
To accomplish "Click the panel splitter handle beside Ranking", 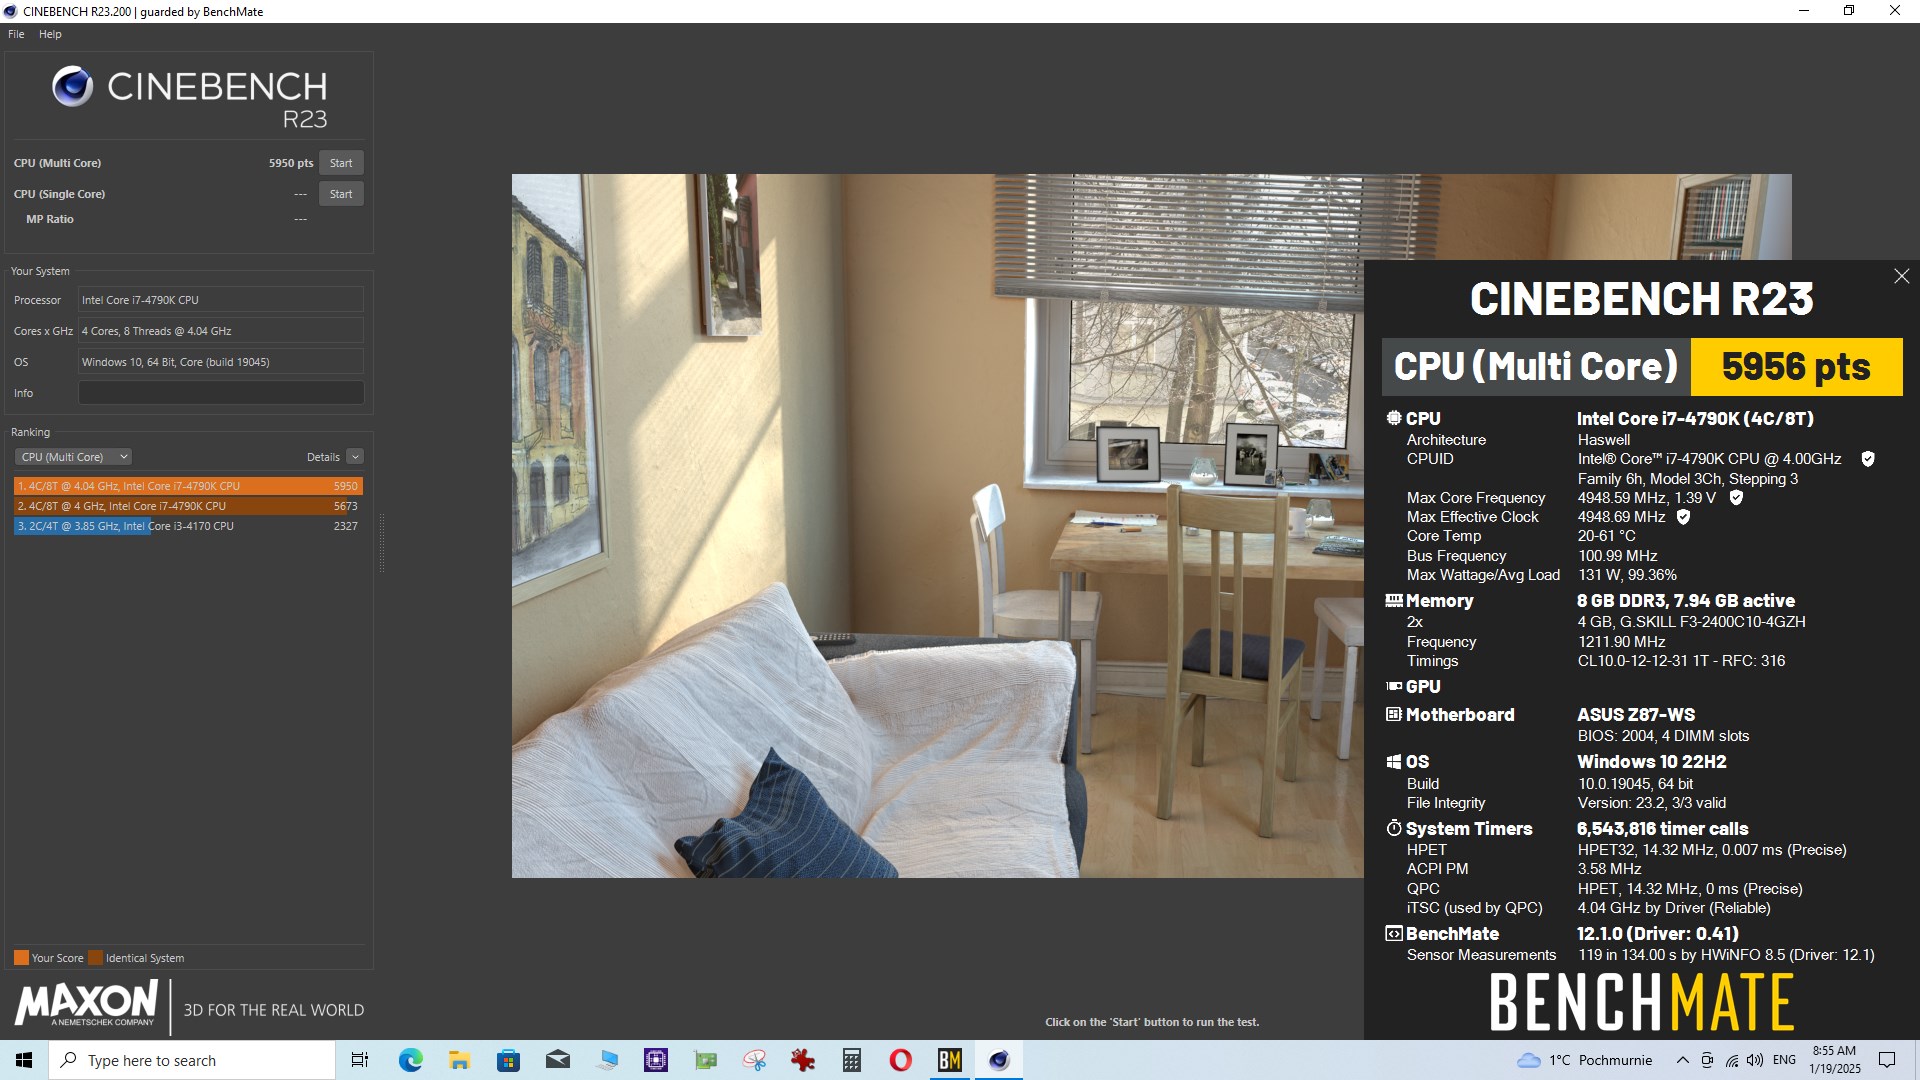I will (x=381, y=543).
